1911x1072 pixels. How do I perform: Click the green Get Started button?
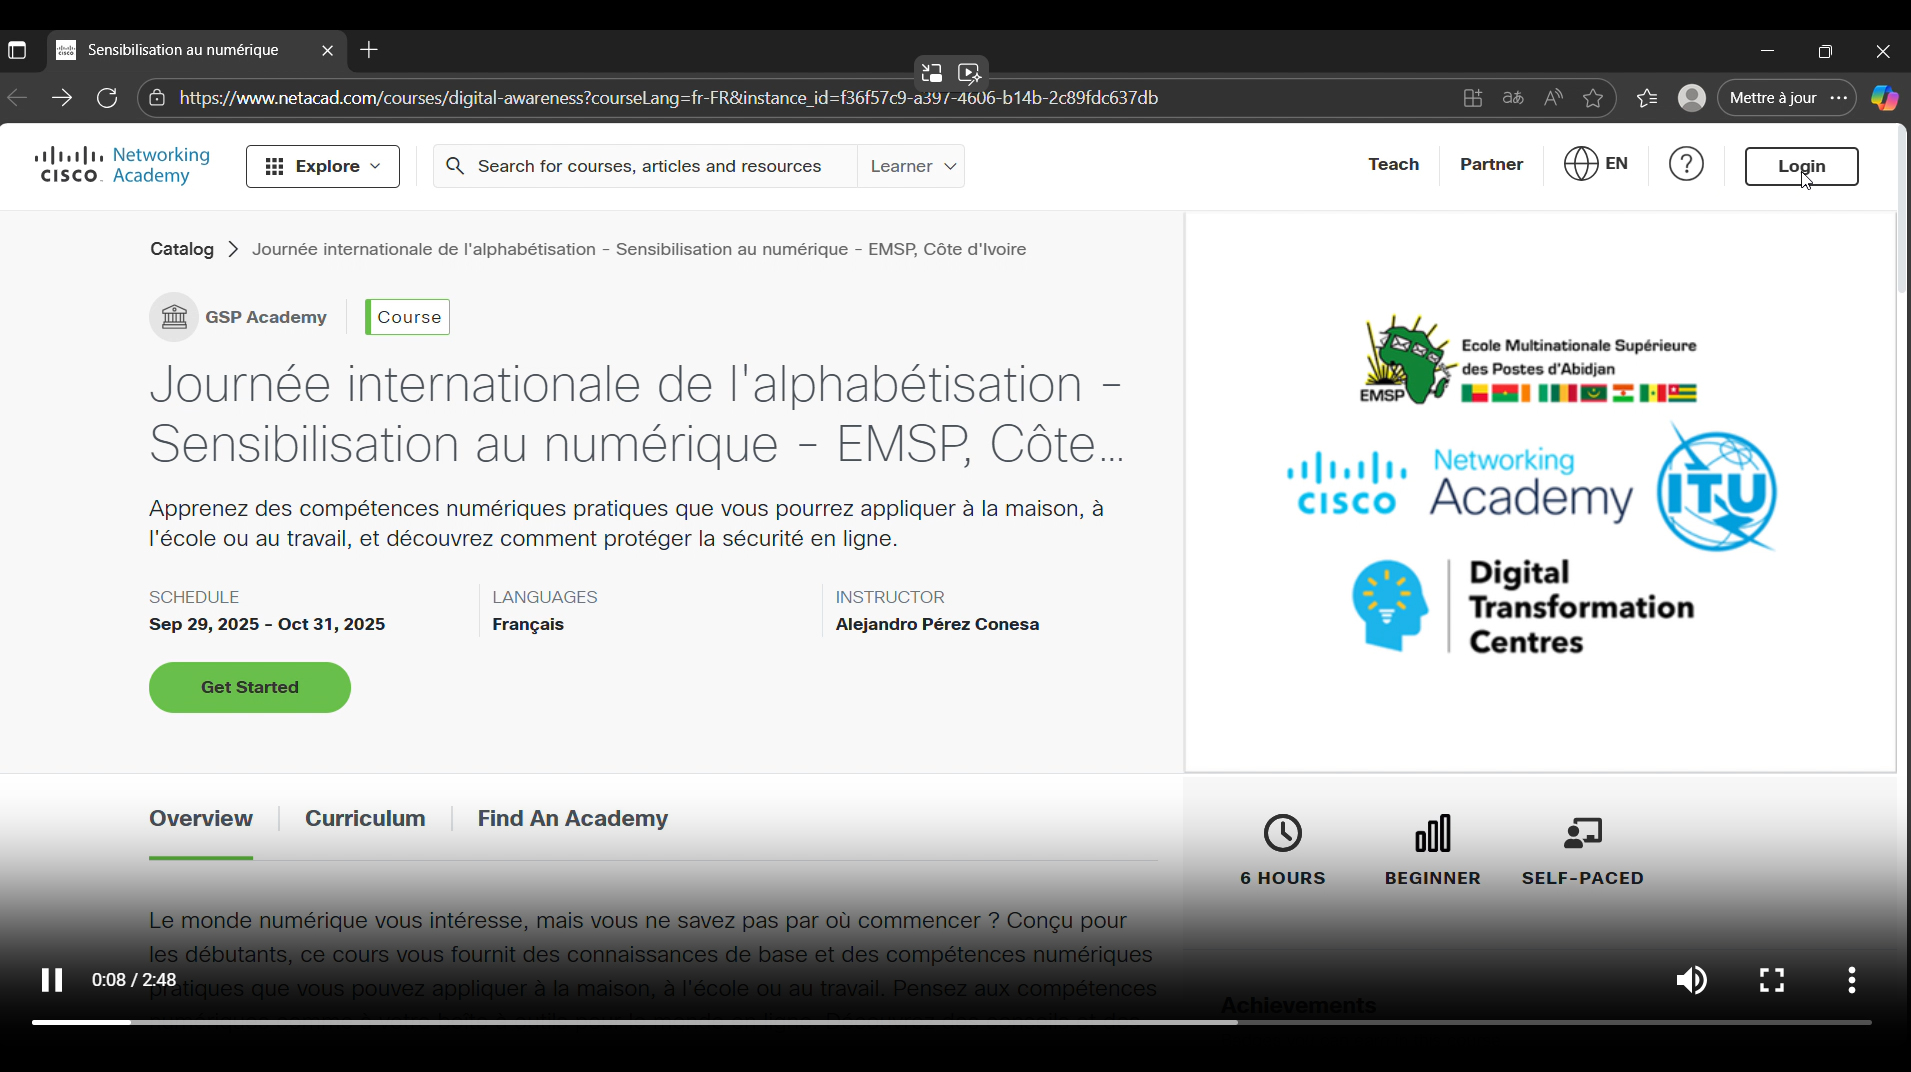250,688
